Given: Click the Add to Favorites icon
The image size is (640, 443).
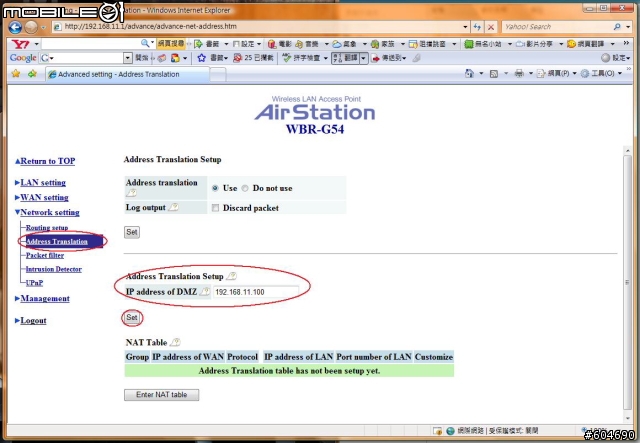Looking at the screenshot, I should [32, 74].
